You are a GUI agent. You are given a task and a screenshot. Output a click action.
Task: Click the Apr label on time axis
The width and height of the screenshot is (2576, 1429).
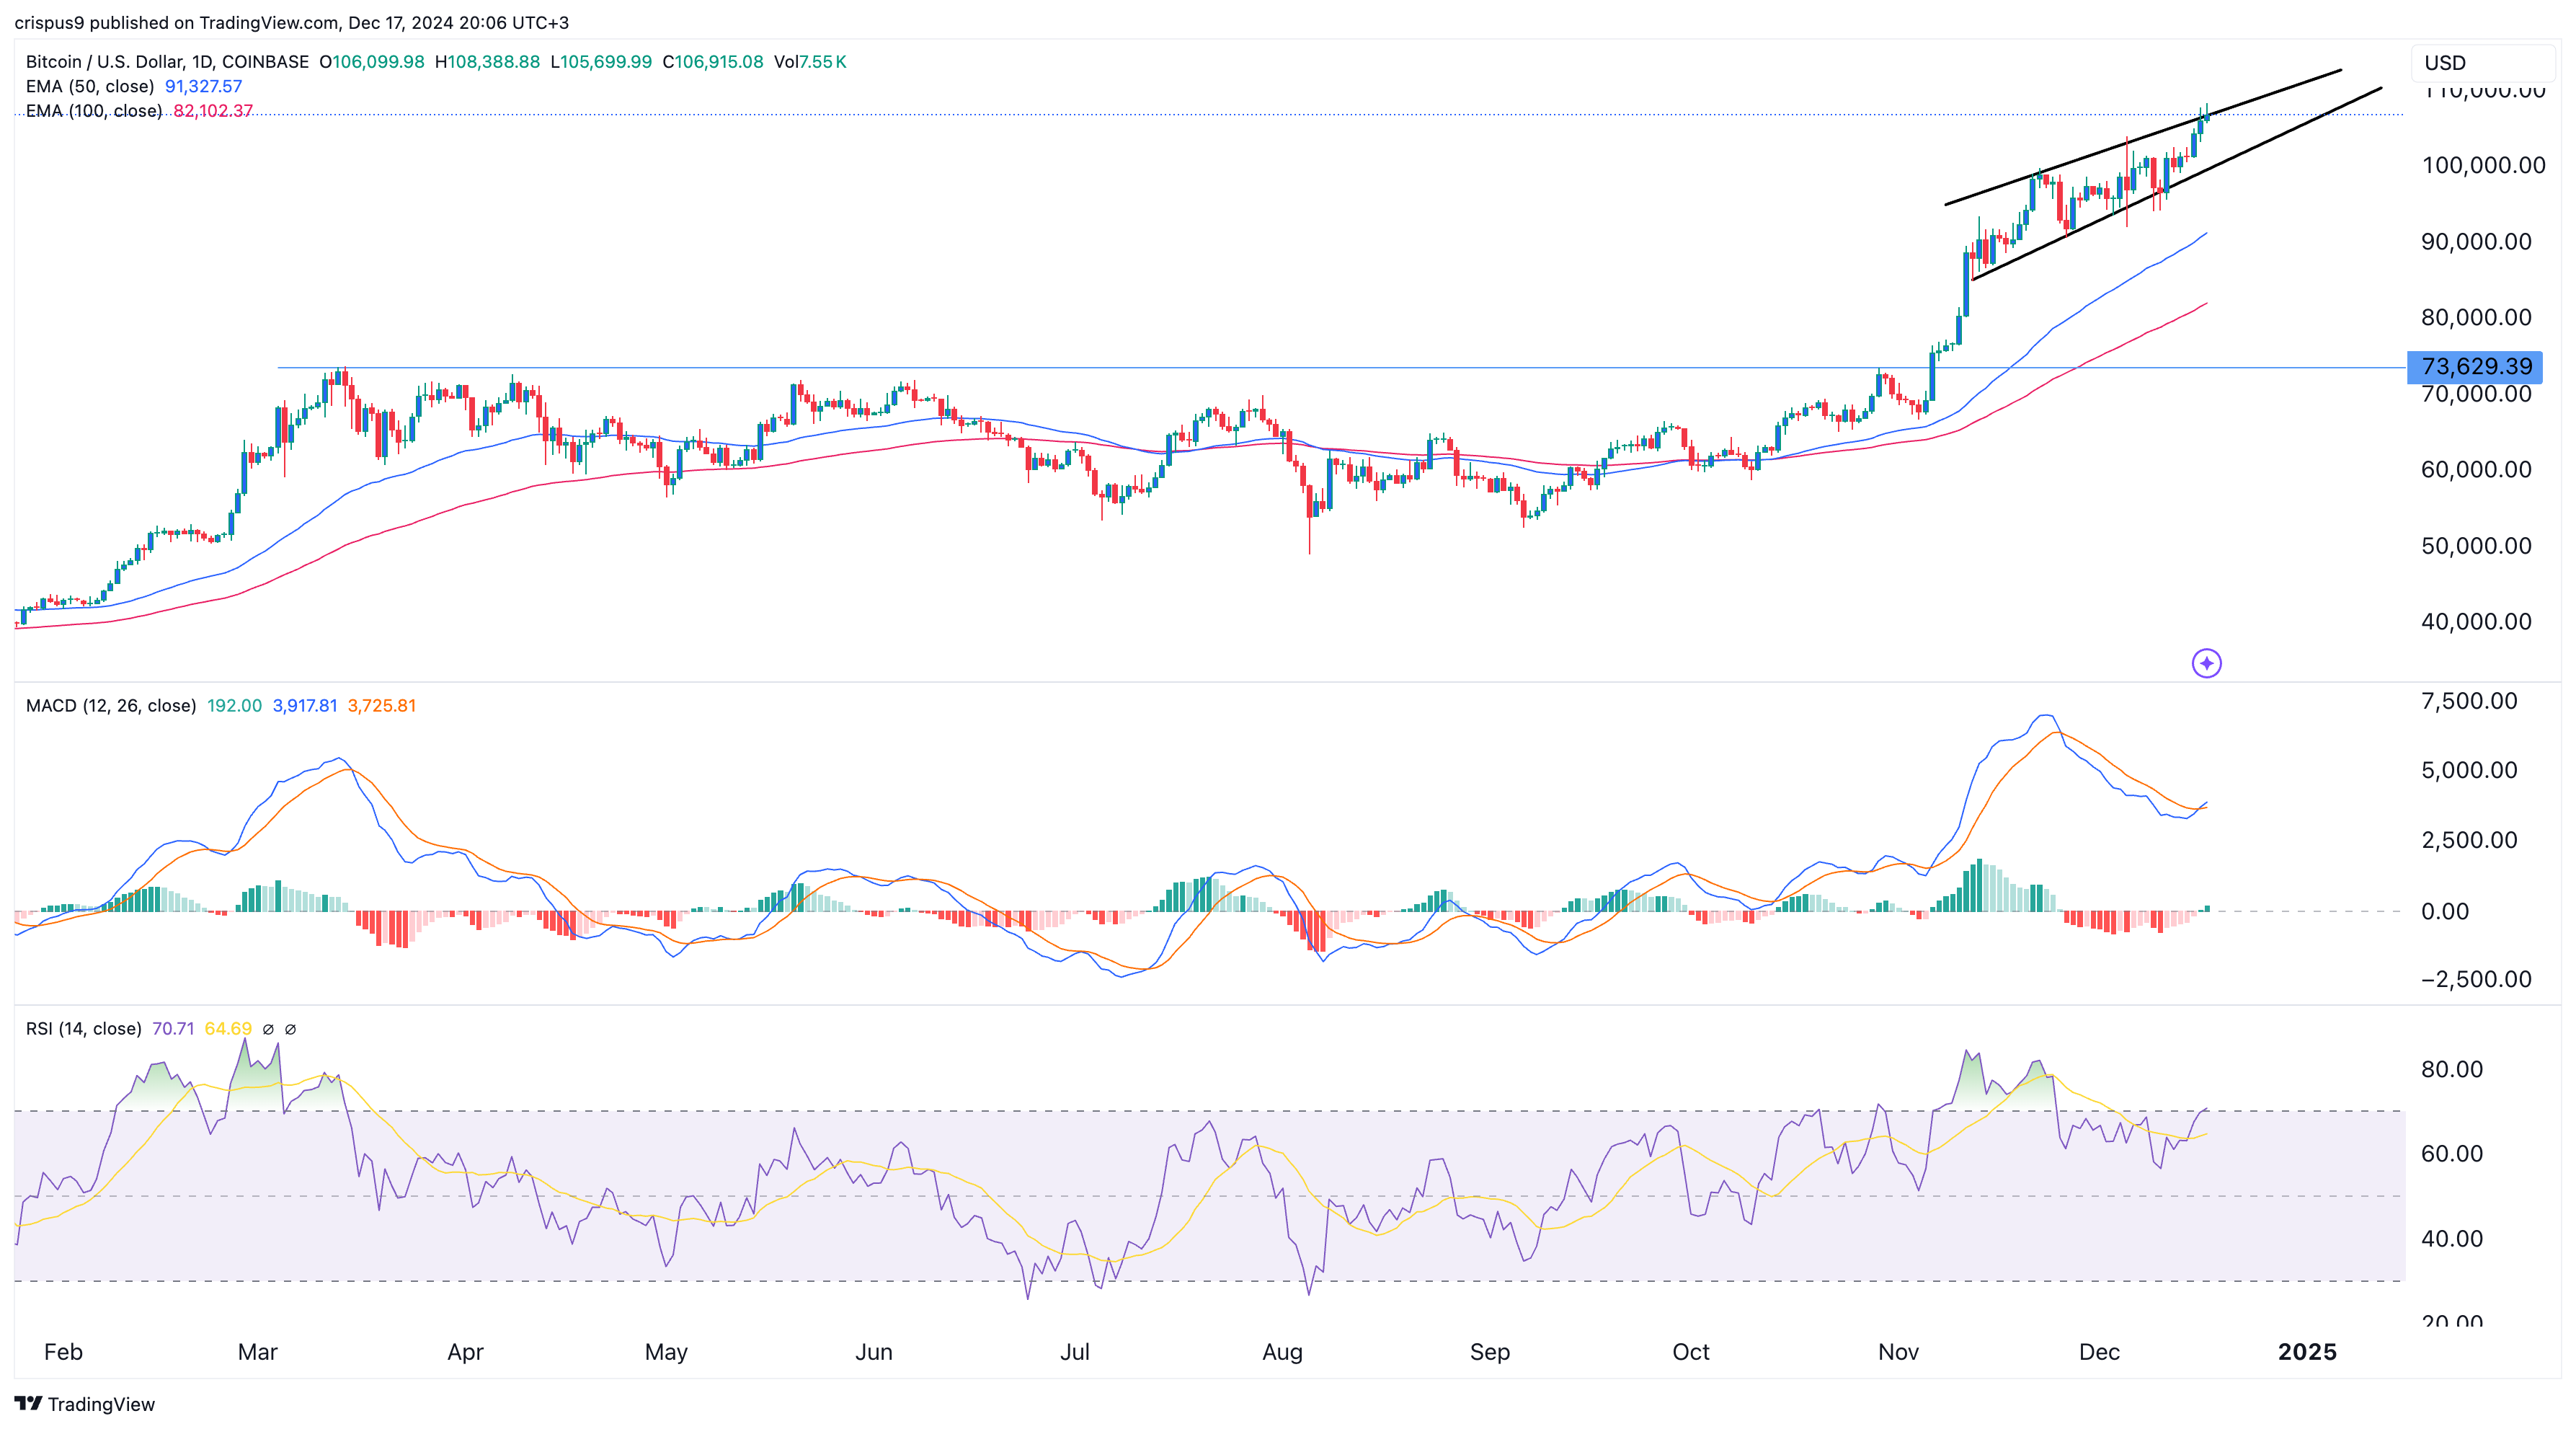(x=465, y=1352)
